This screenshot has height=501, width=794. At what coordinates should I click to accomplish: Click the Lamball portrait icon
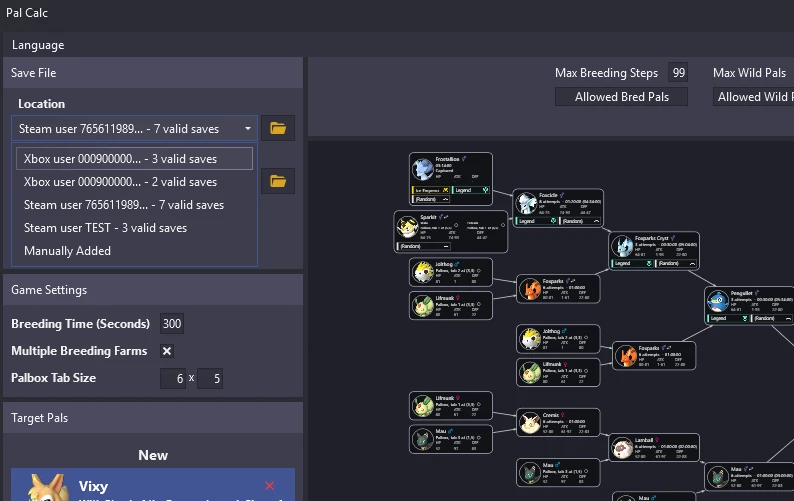[x=622, y=448]
